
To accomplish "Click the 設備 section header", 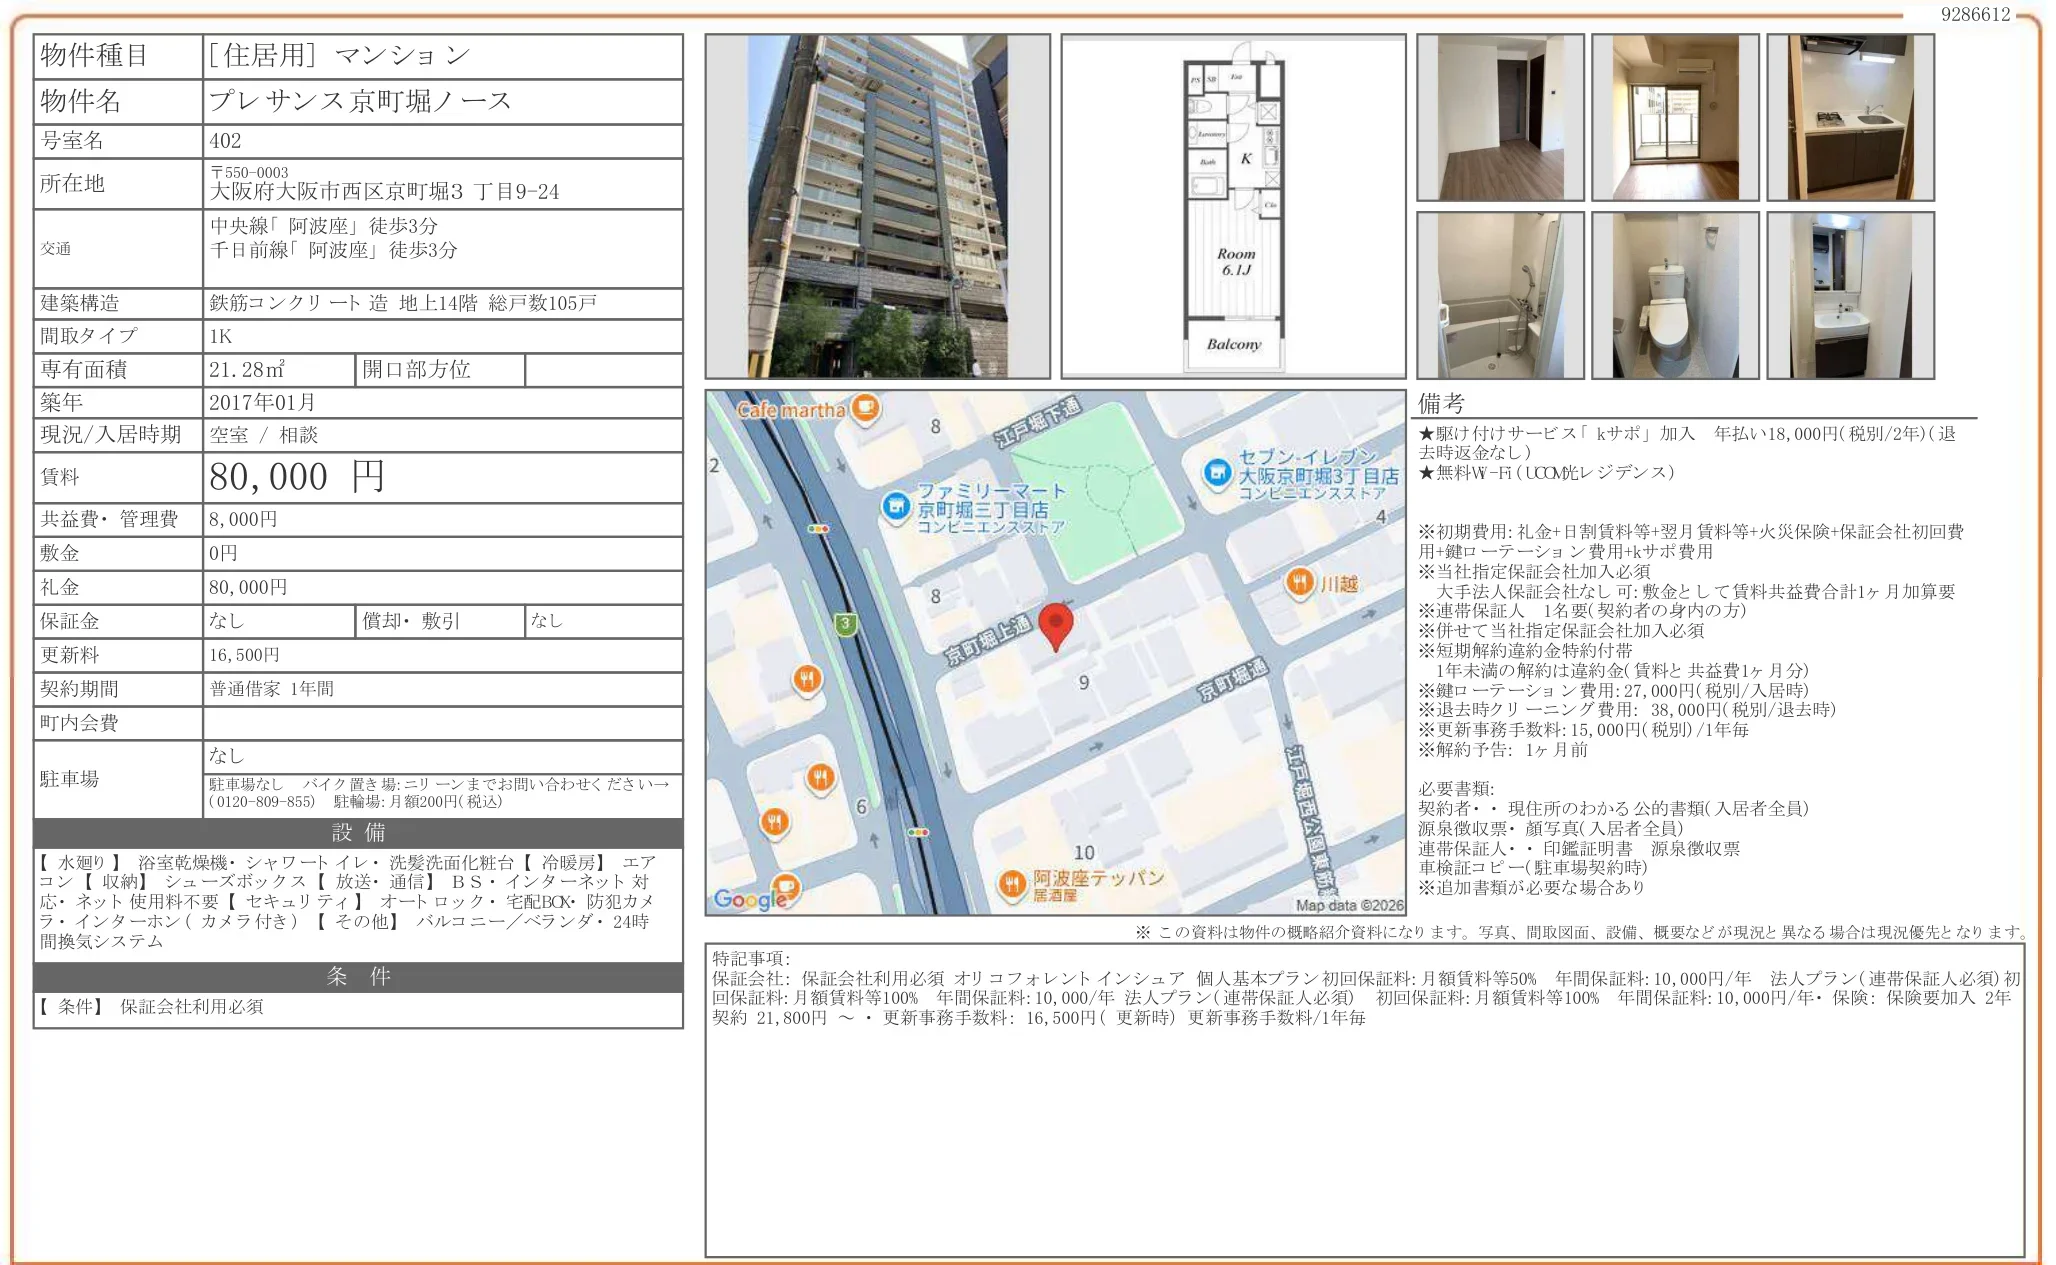I will [x=358, y=833].
